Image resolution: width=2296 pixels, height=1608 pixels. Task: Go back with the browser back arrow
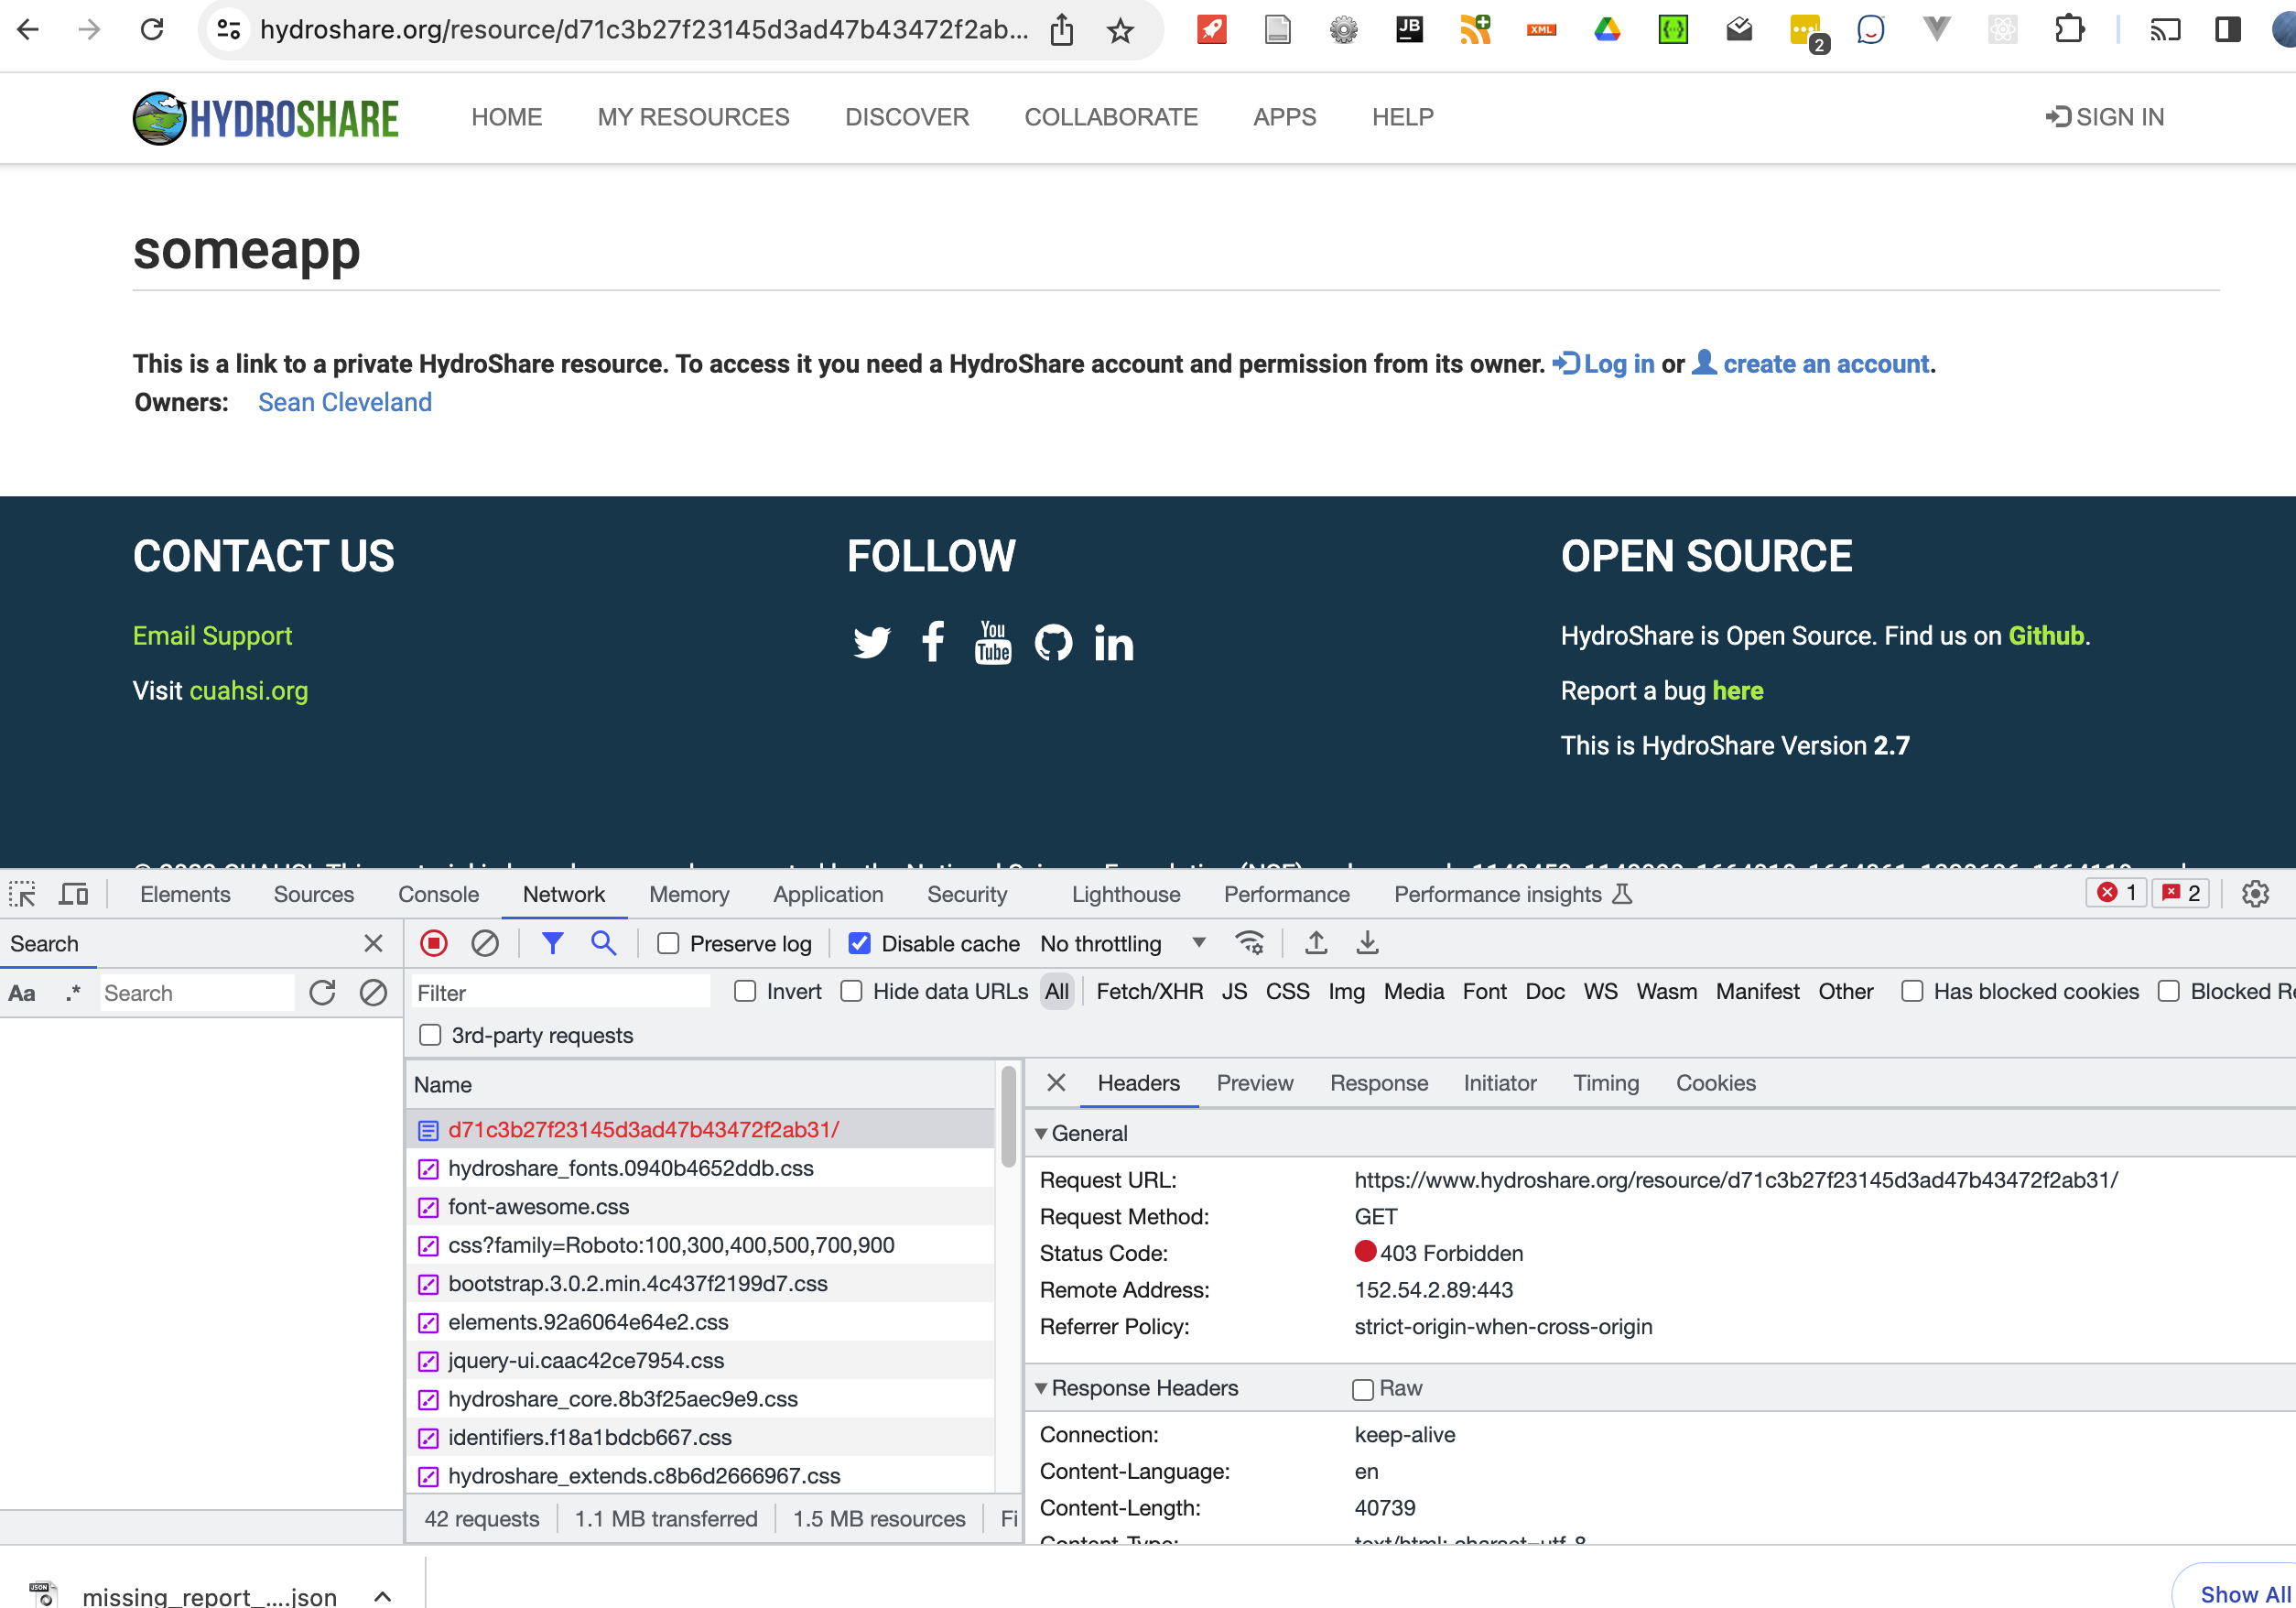[28, 30]
